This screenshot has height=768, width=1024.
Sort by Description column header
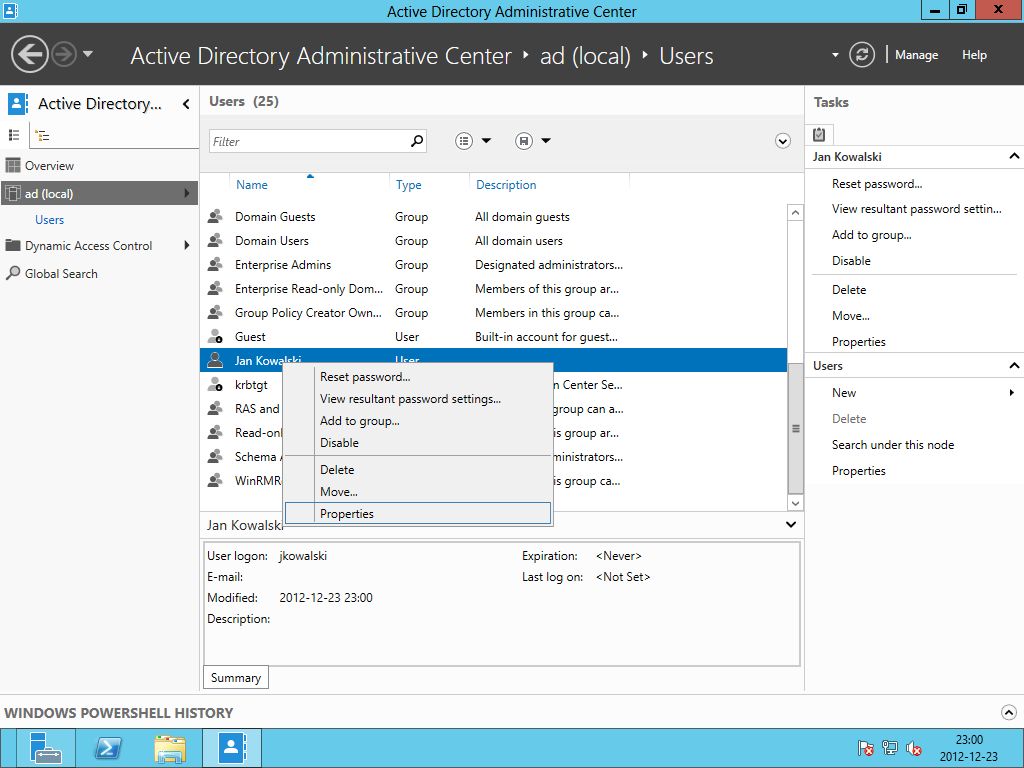(x=506, y=185)
